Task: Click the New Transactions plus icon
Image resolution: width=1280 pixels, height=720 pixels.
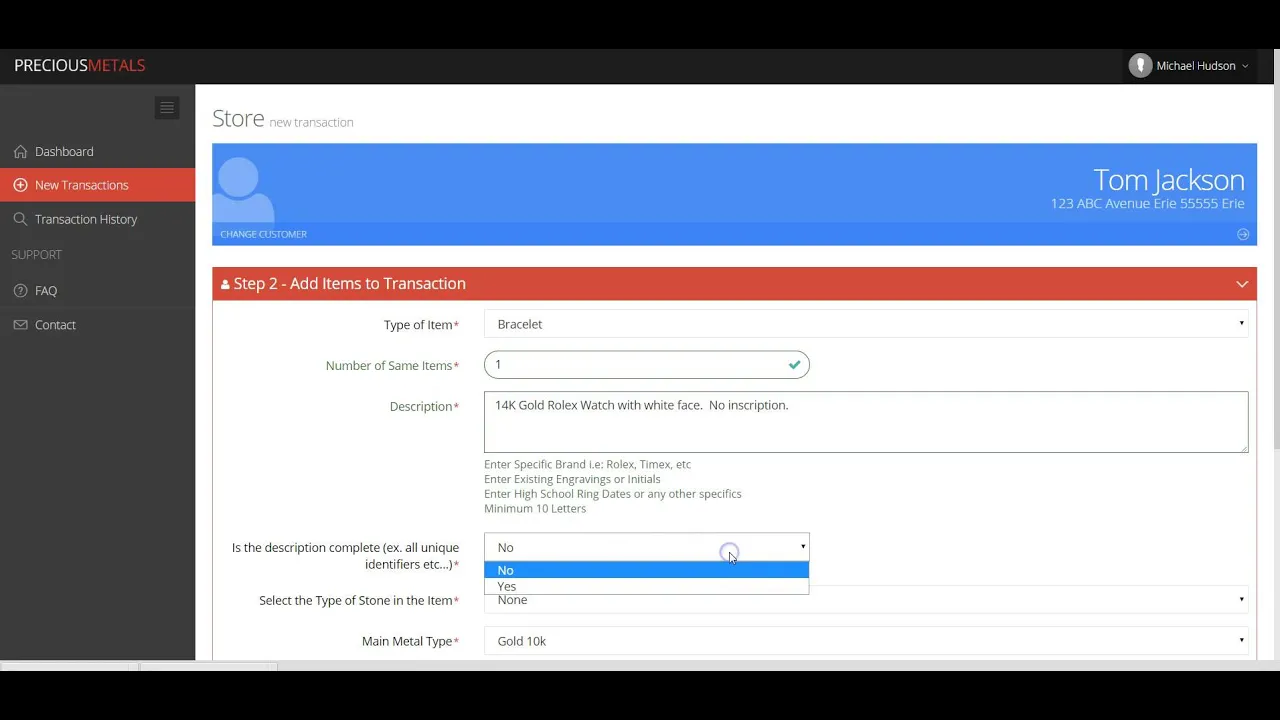Action: 20,185
